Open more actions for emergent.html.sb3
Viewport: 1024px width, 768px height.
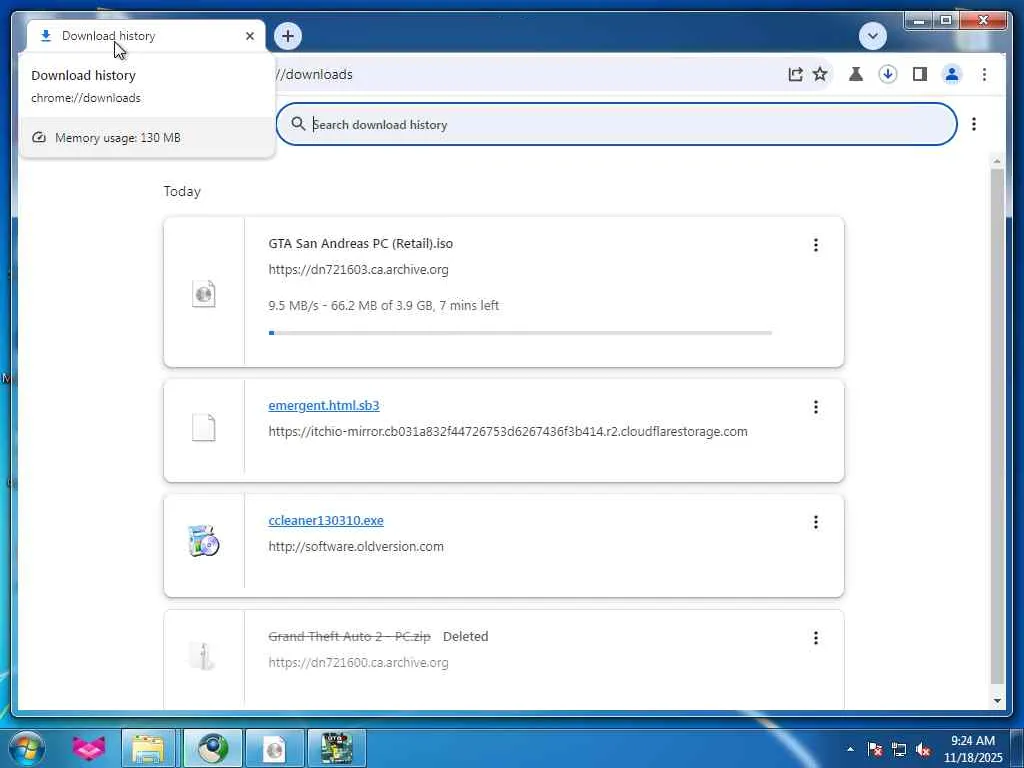pyautogui.click(x=816, y=408)
